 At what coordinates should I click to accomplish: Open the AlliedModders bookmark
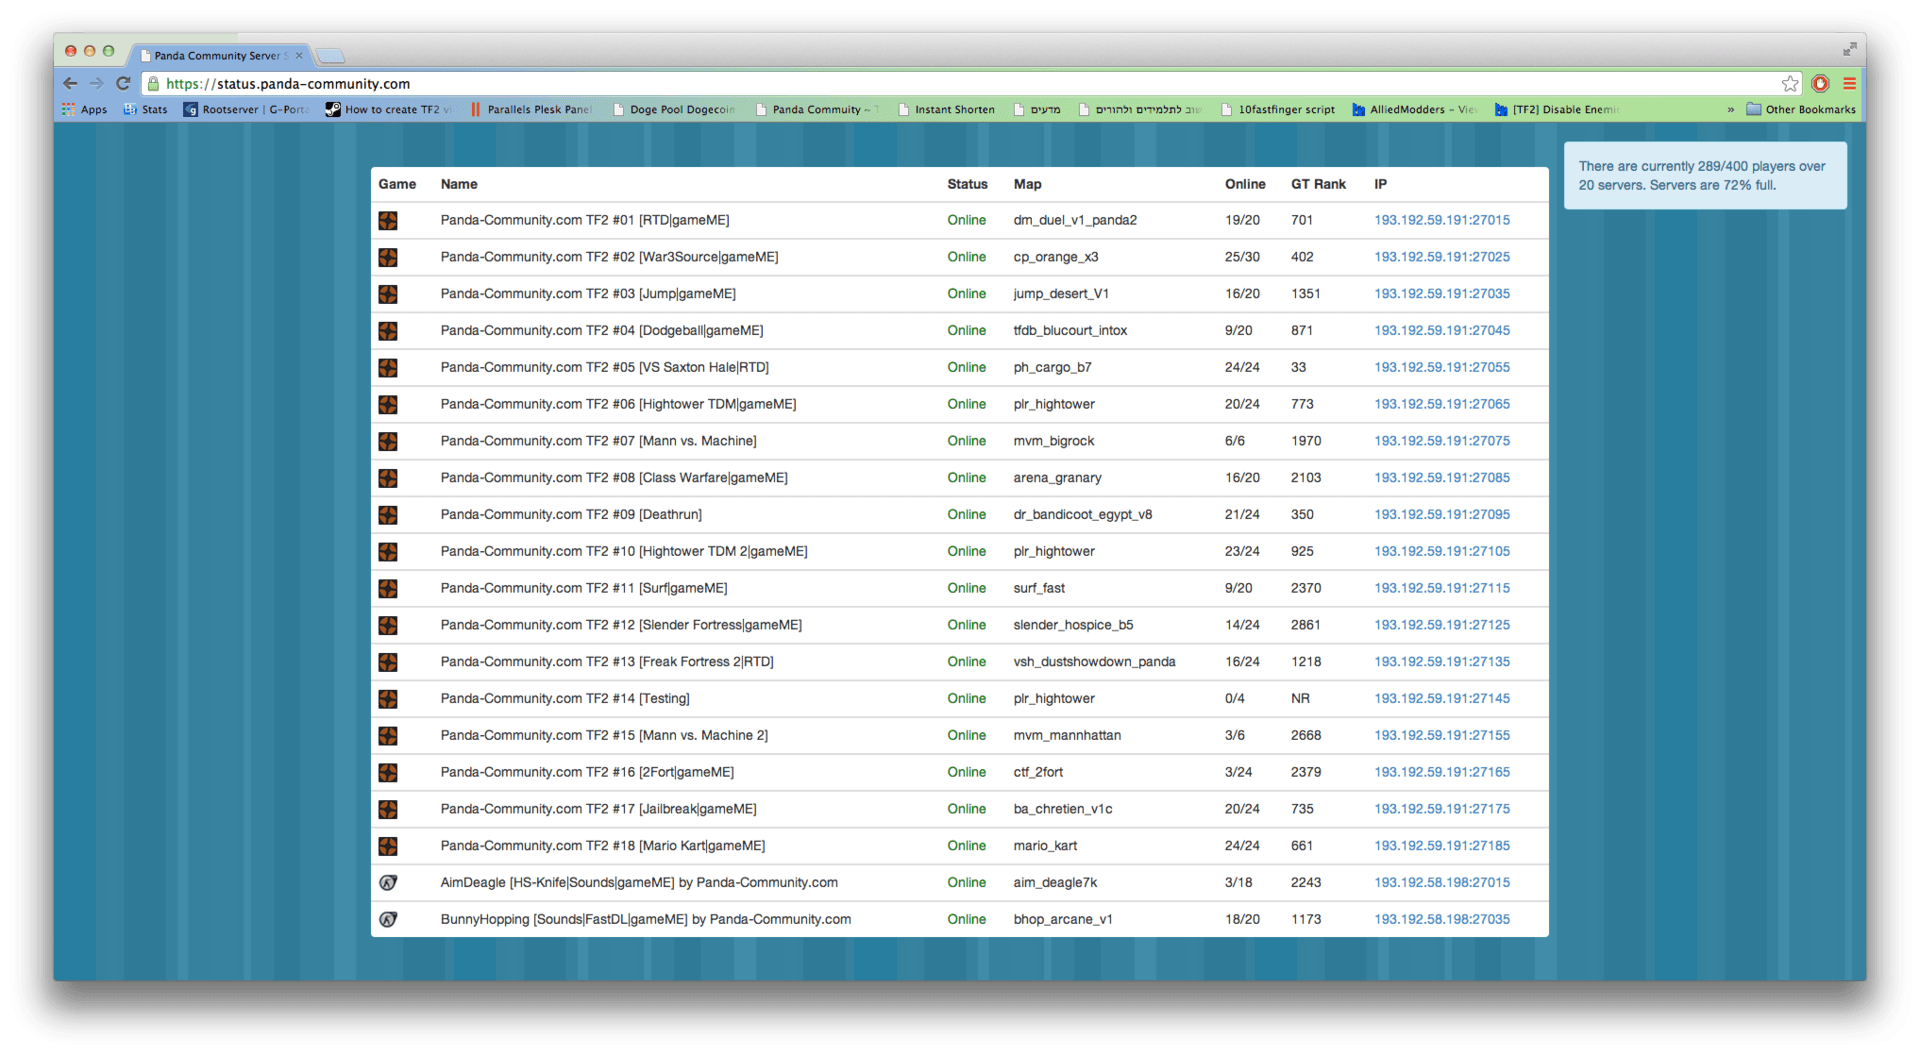pyautogui.click(x=1414, y=110)
